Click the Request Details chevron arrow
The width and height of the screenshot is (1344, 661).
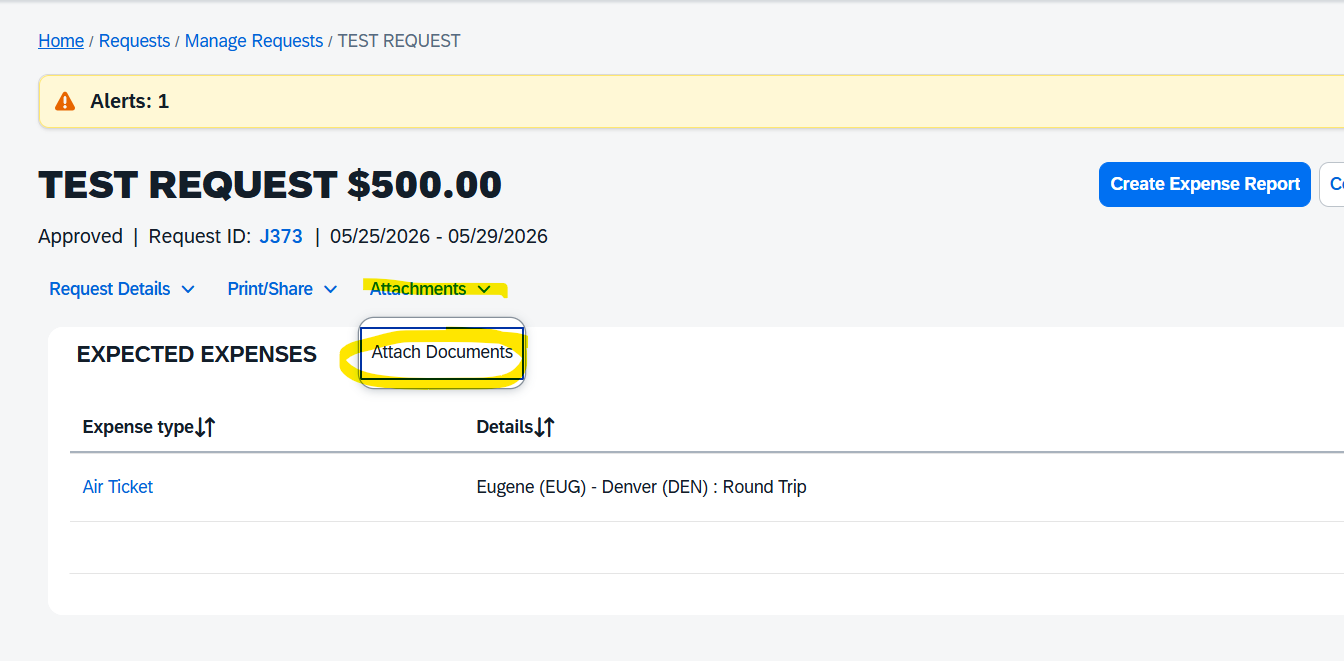pyautogui.click(x=188, y=289)
